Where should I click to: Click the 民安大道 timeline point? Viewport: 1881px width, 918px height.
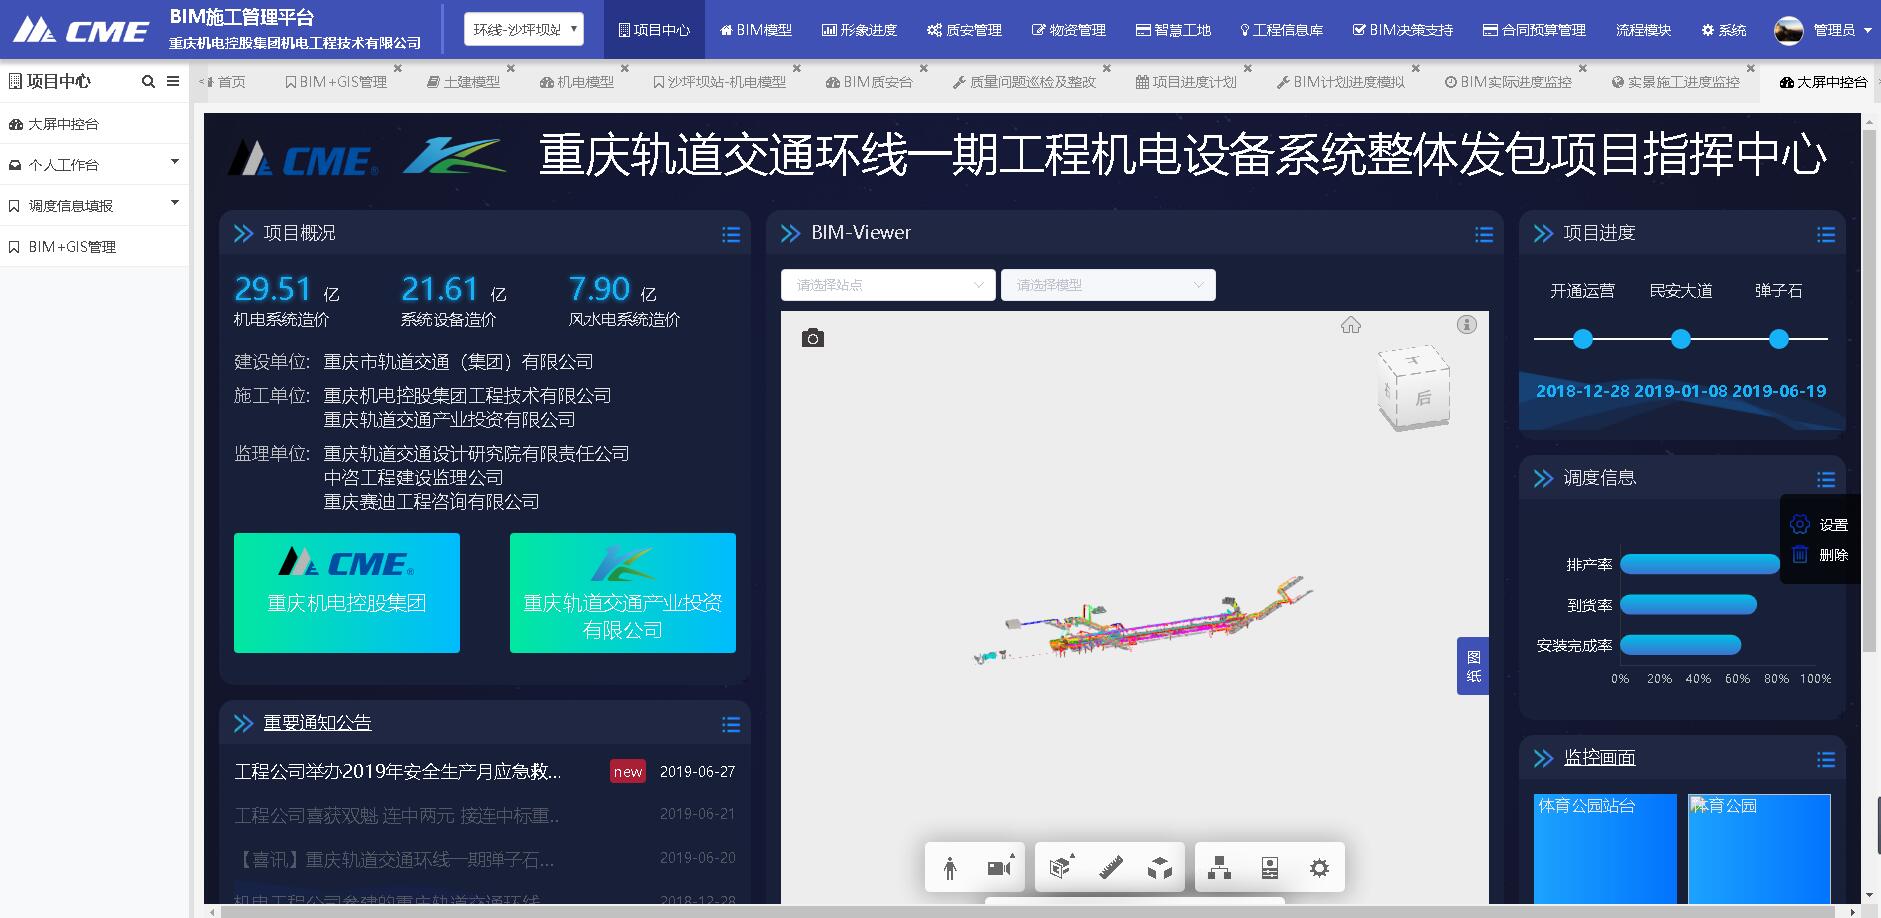1681,339
